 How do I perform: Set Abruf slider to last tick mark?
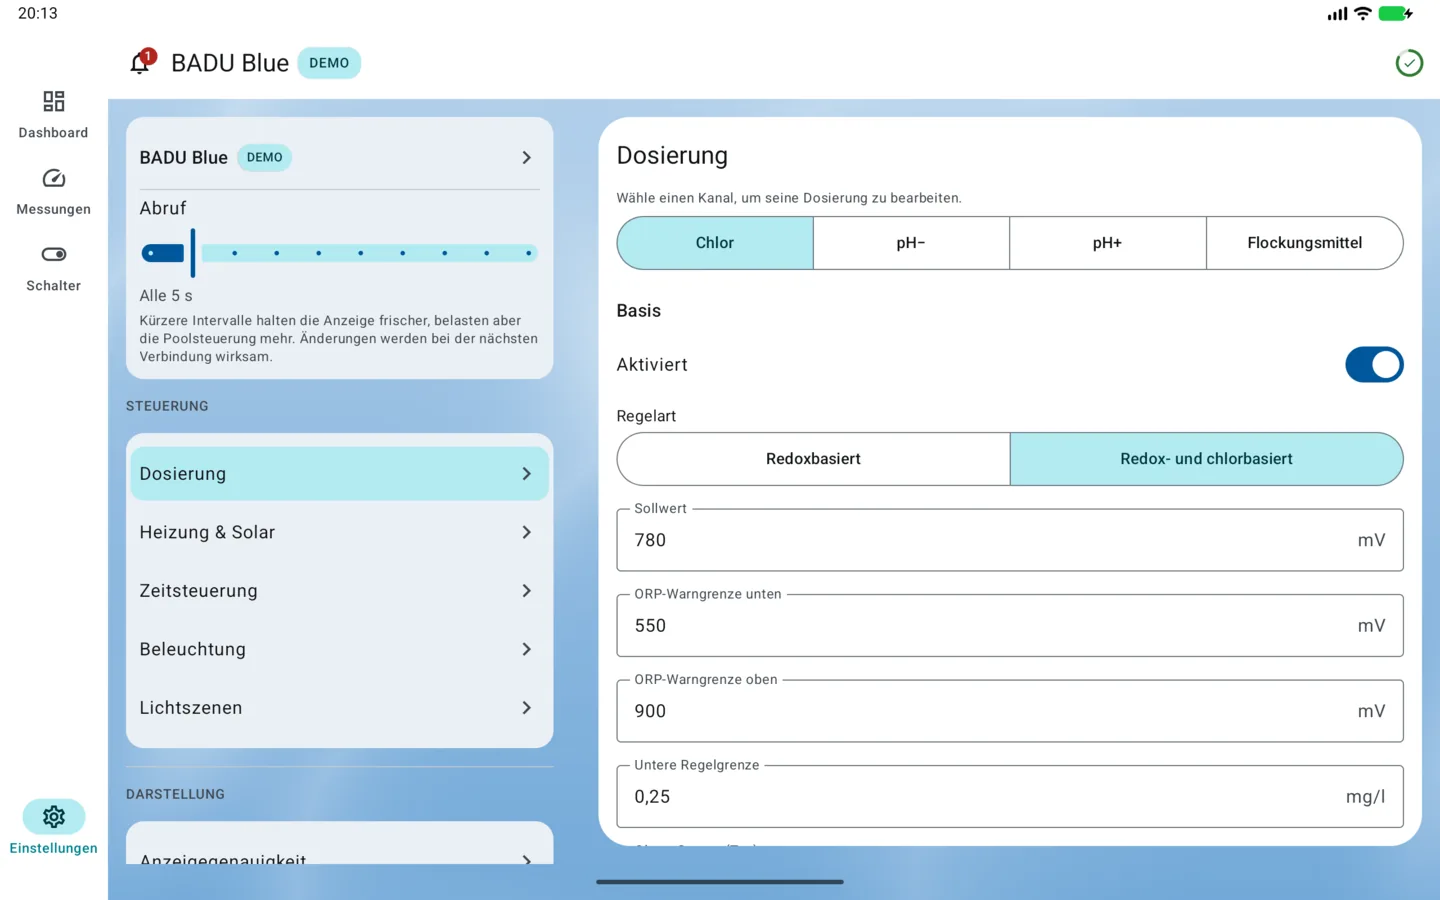pos(529,253)
